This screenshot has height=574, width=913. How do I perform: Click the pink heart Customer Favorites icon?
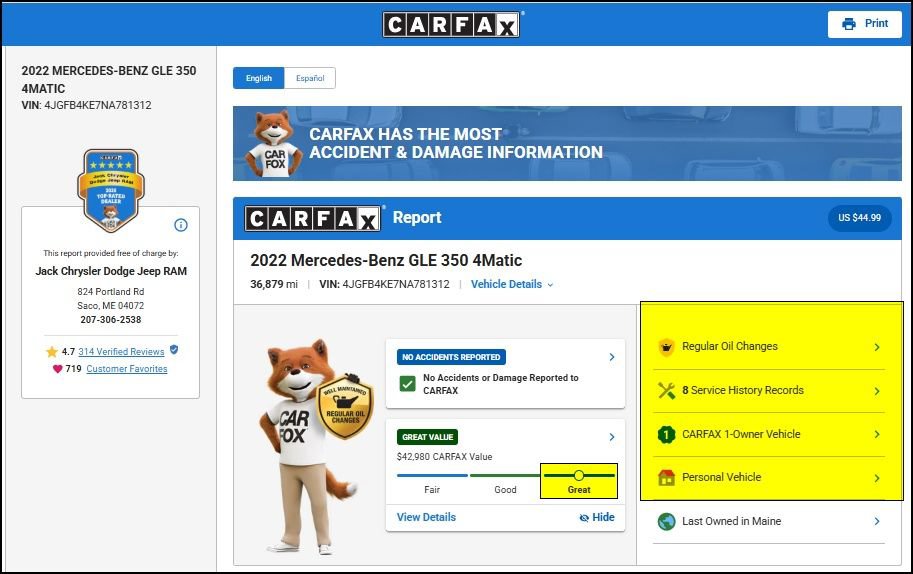57,369
